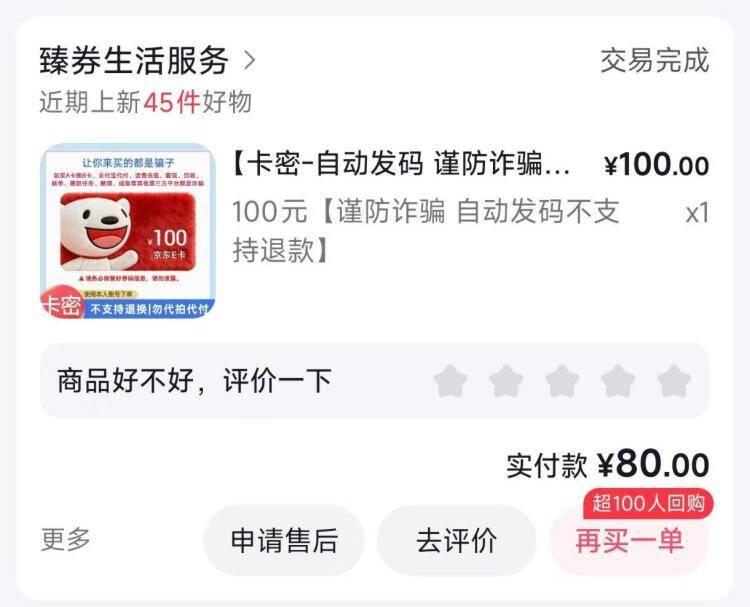Open the 100元 spec description text
Image resolution: width=750 pixels, height=607 pixels.
[426, 231]
